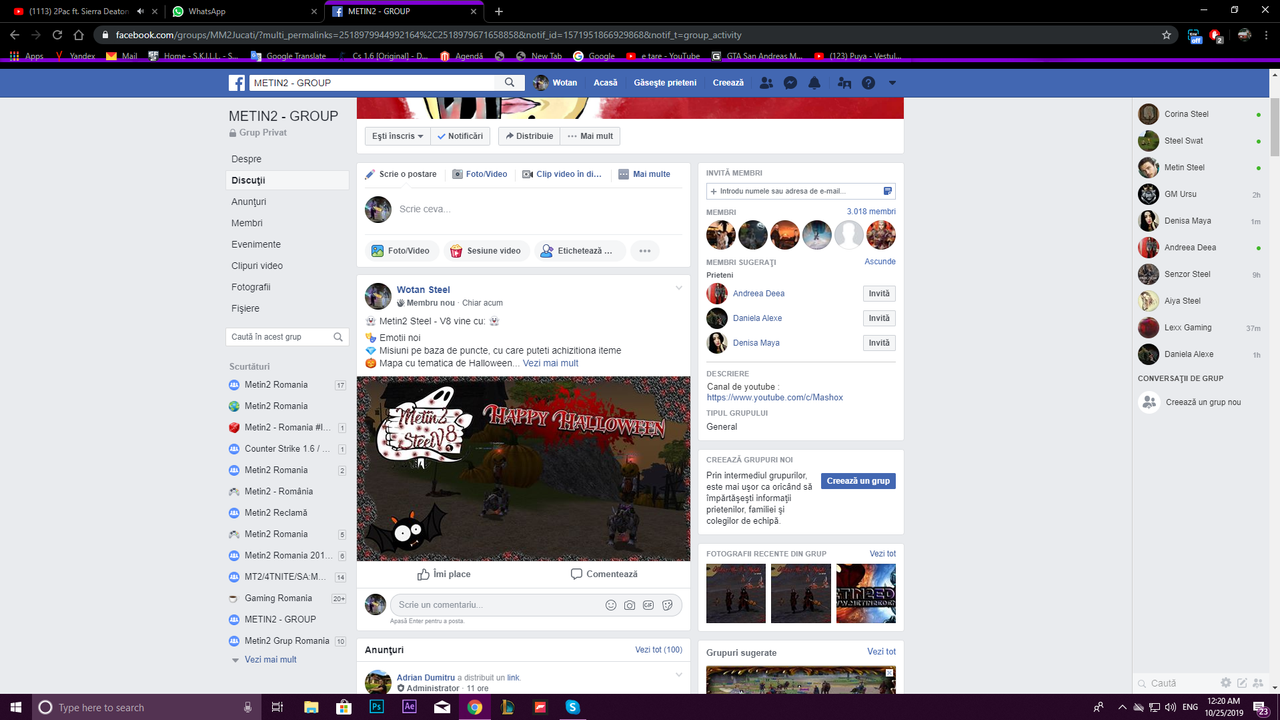The image size is (1280, 720).
Task: Check notifications via the bell icon
Action: [x=814, y=82]
